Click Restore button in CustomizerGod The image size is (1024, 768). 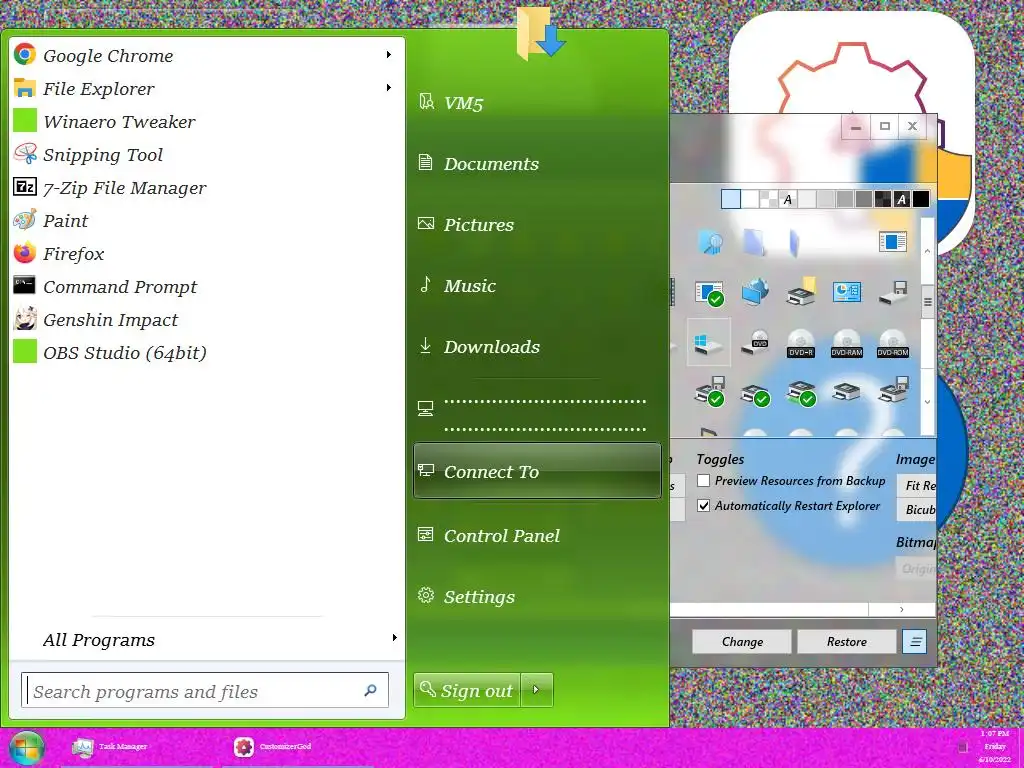(846, 641)
